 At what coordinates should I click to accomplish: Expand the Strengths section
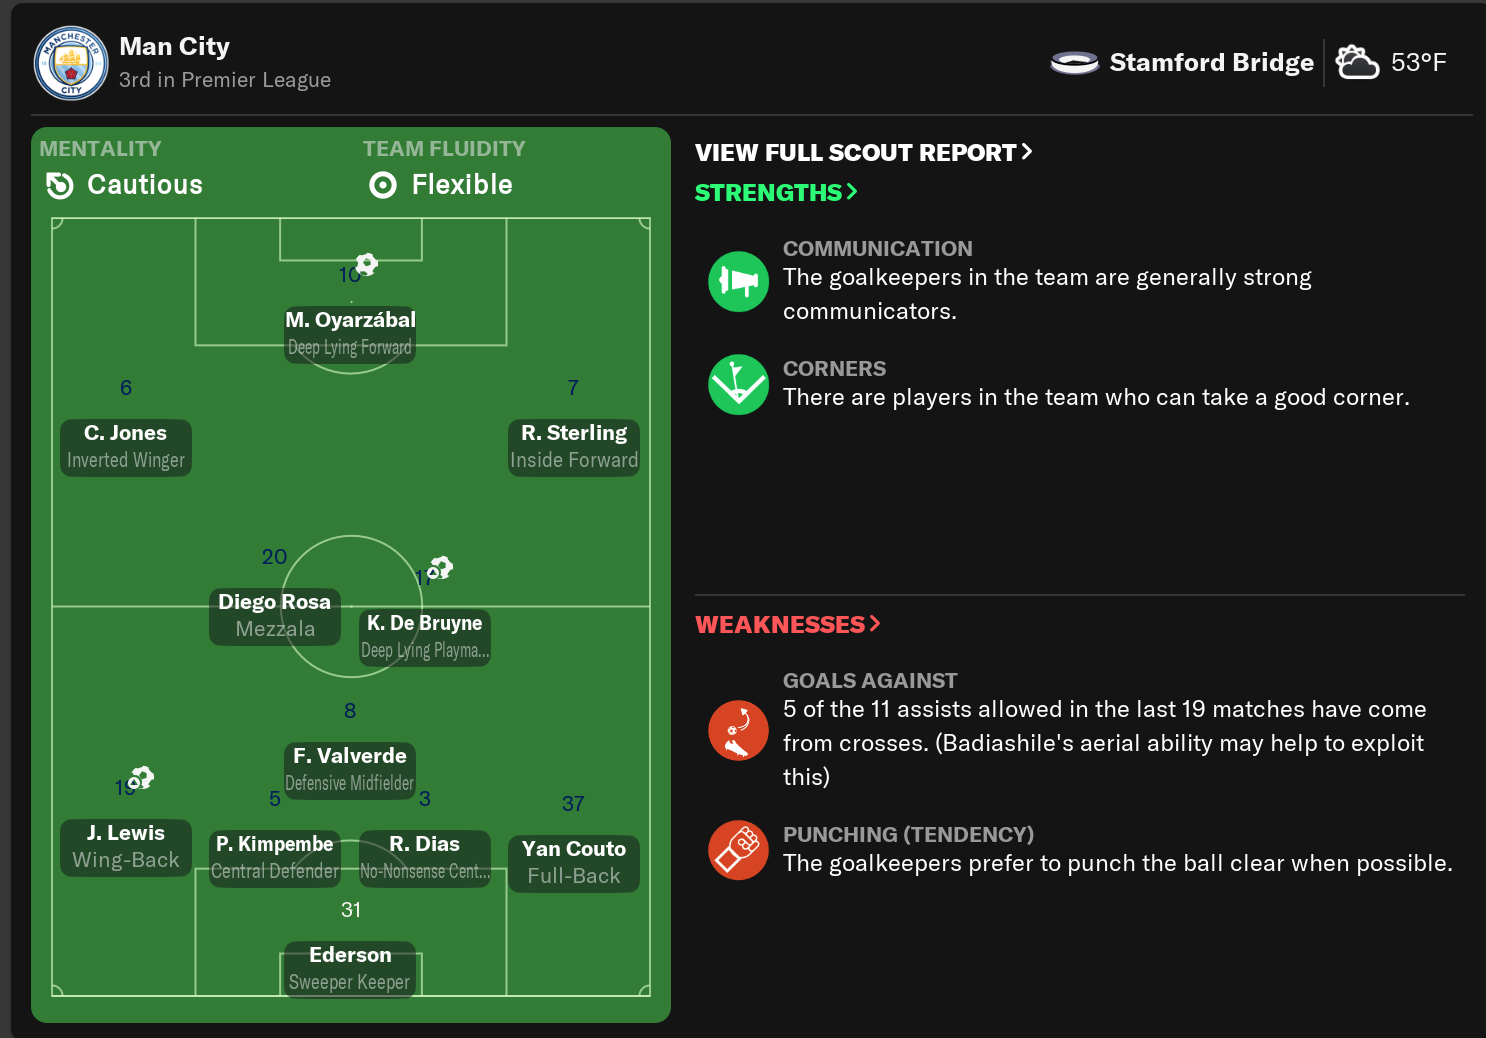(776, 192)
